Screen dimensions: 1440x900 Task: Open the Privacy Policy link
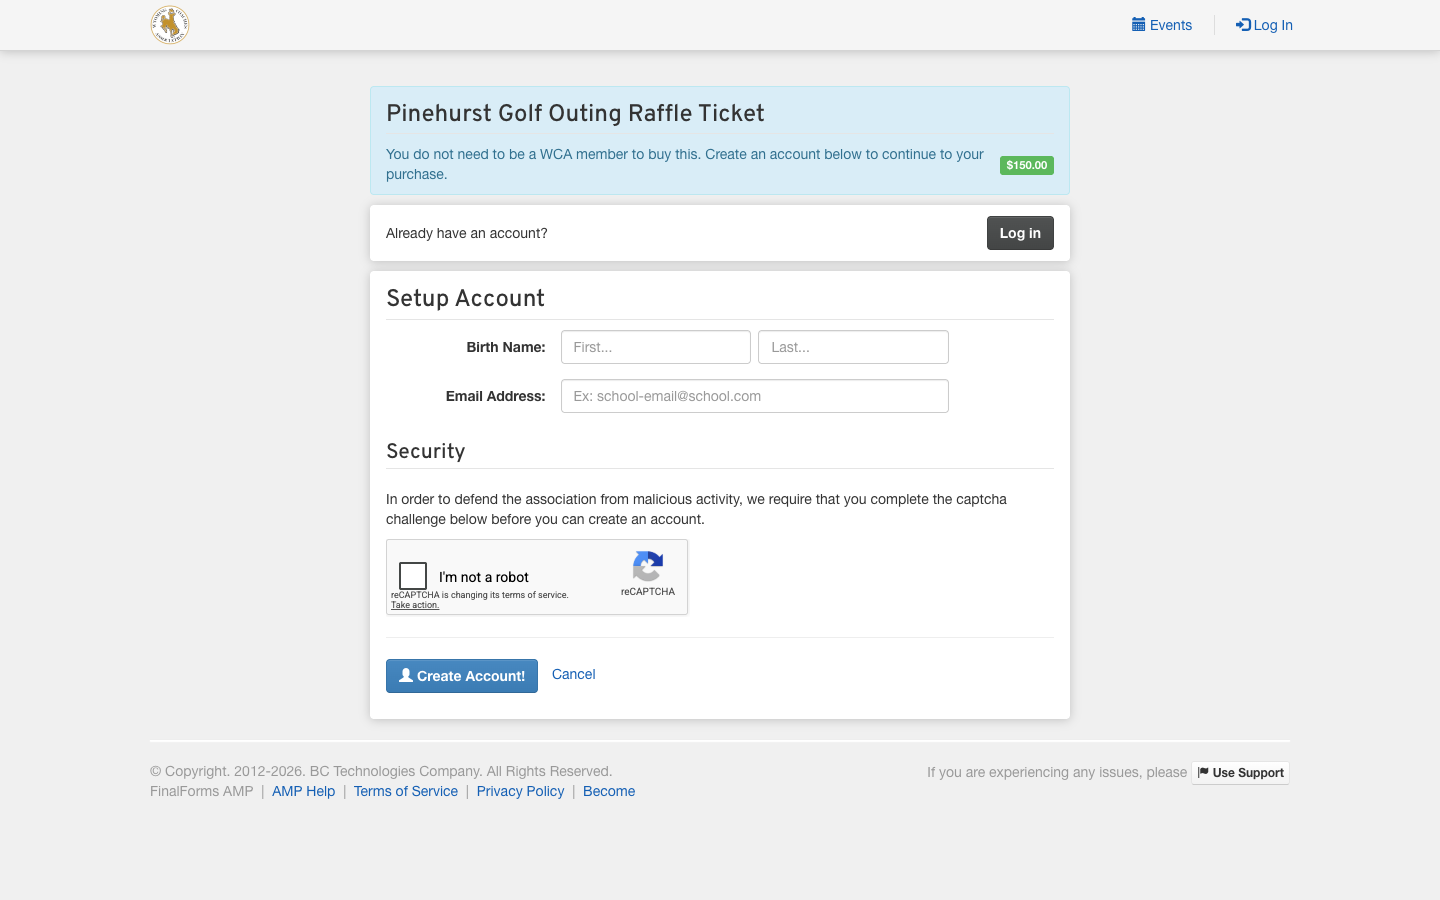click(520, 791)
